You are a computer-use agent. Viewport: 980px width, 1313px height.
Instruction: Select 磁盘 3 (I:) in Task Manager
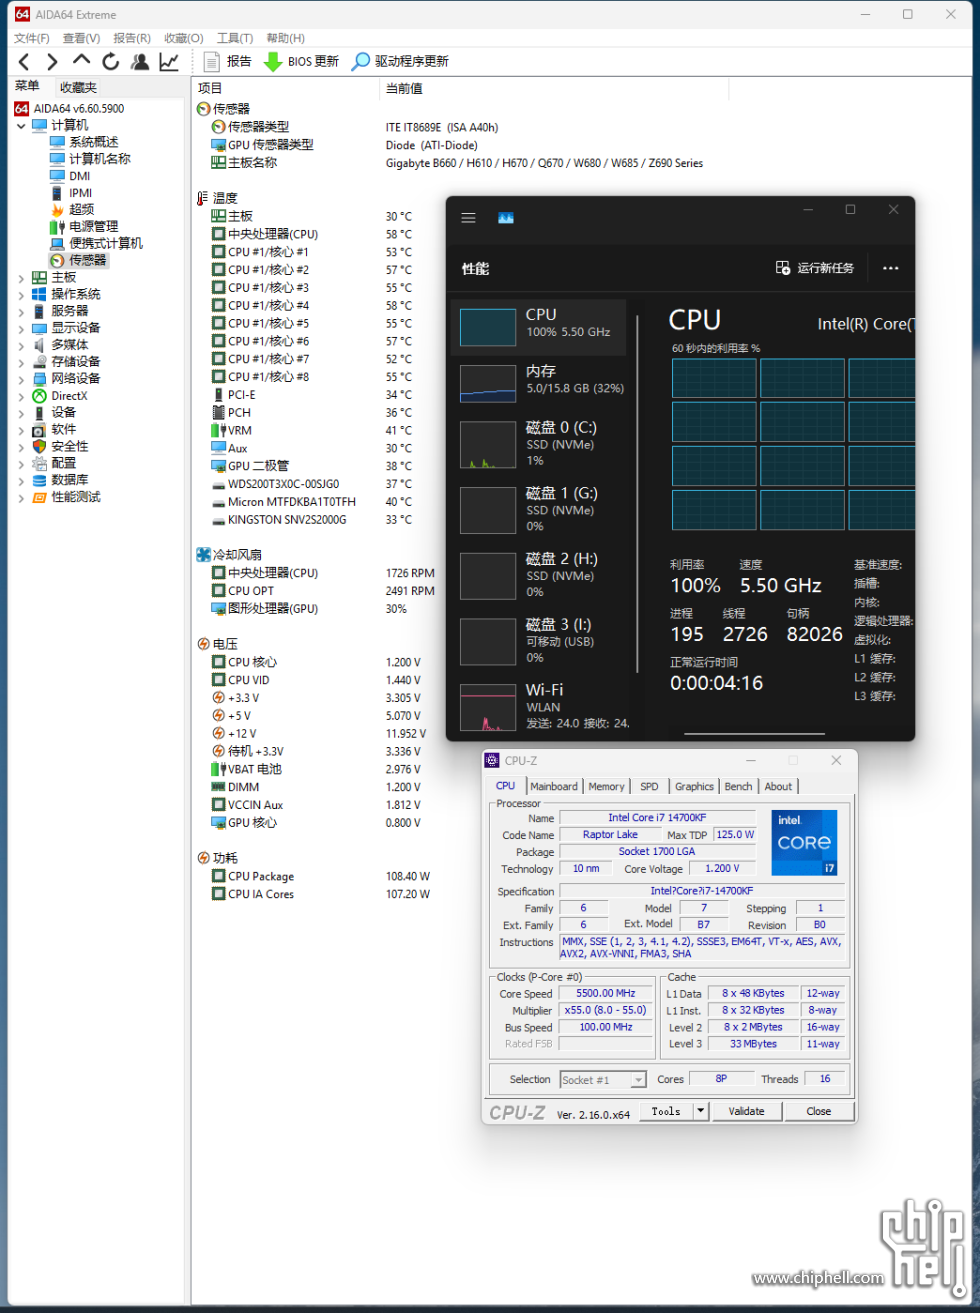click(x=538, y=641)
